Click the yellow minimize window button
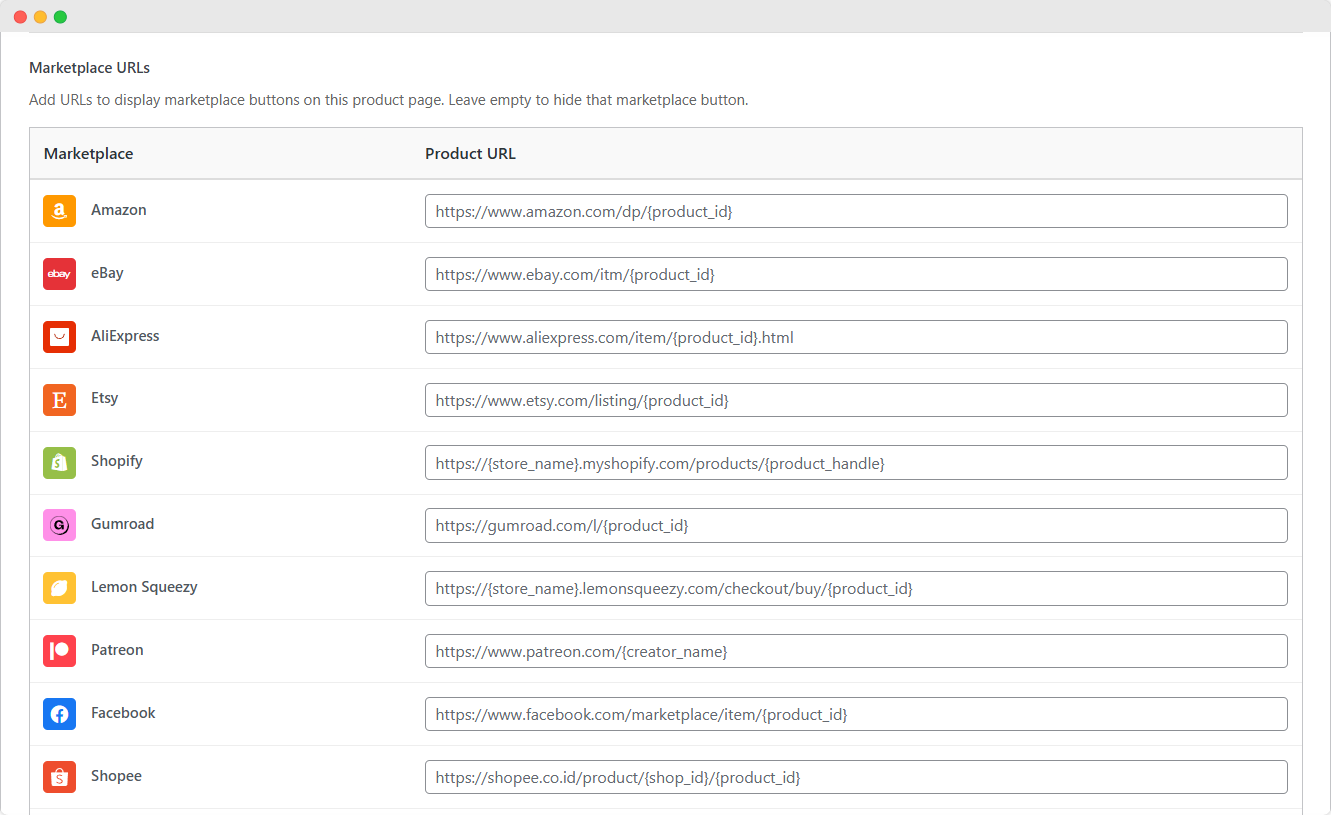 (40, 17)
